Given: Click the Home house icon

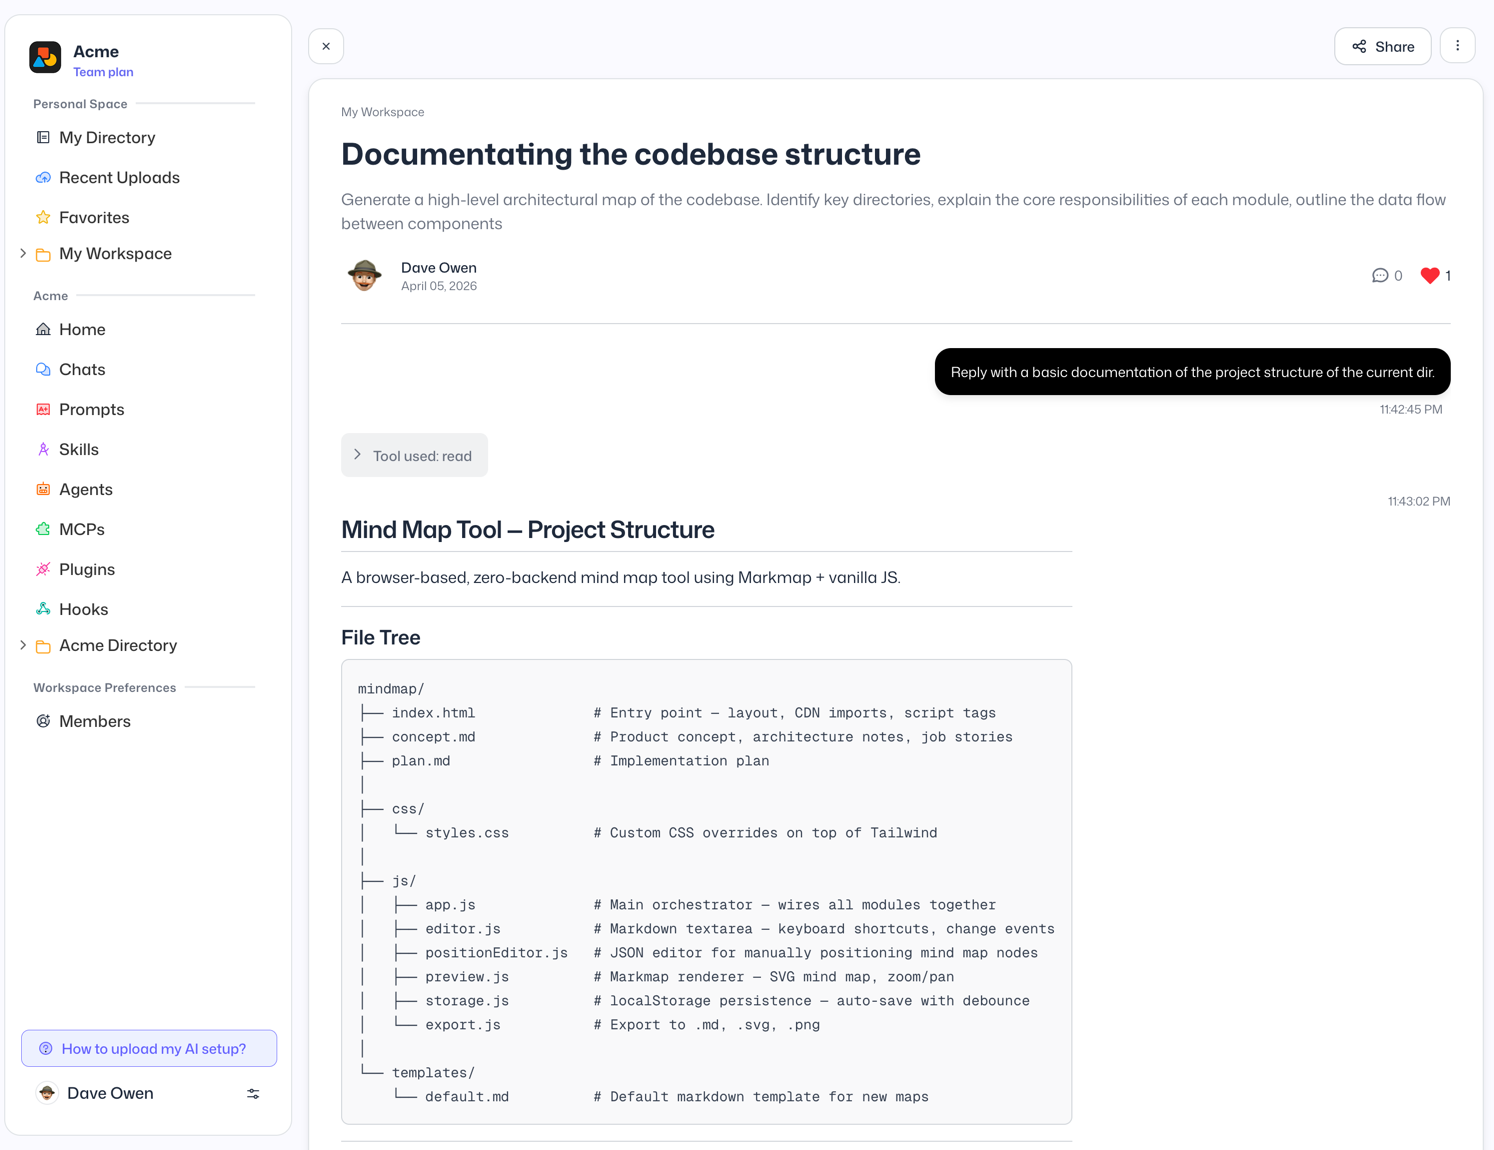Looking at the screenshot, I should [43, 329].
